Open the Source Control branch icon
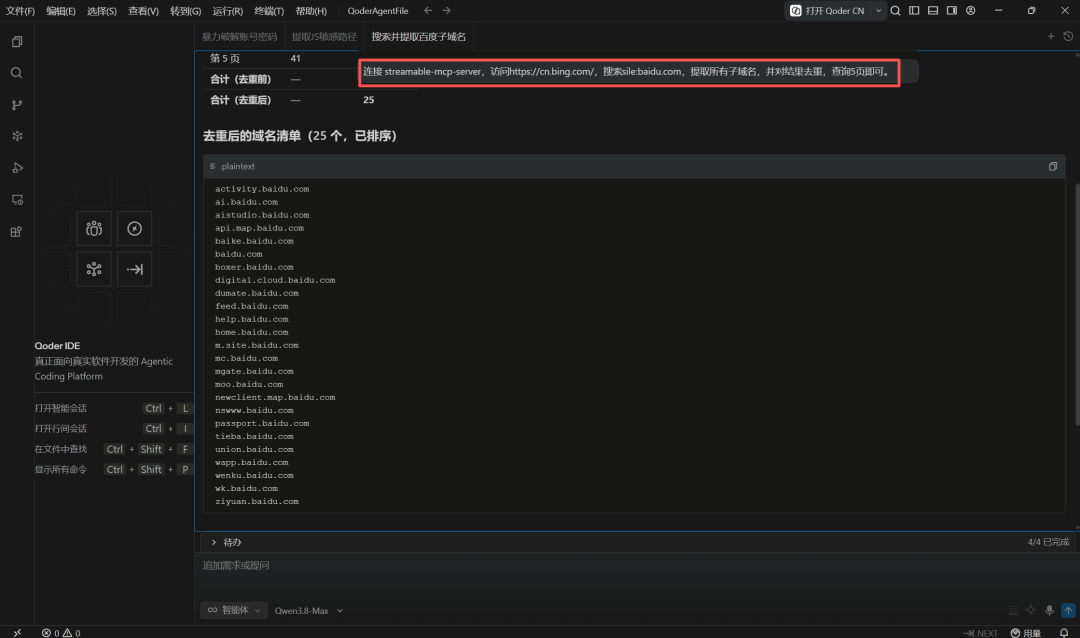The height and width of the screenshot is (638, 1080). (17, 105)
